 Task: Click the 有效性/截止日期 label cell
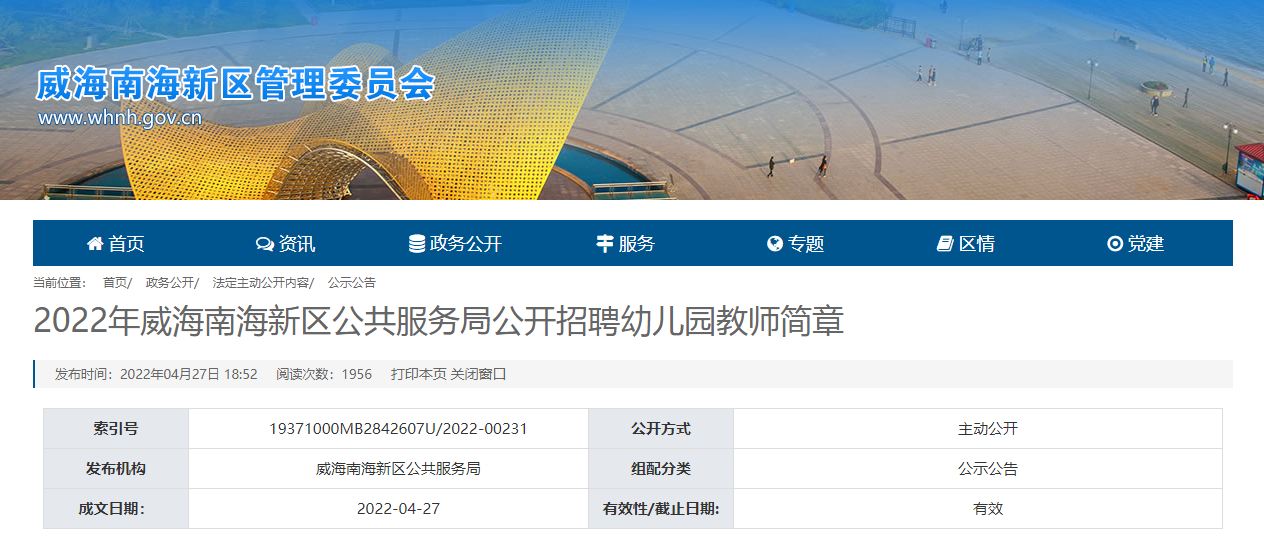[x=661, y=508]
